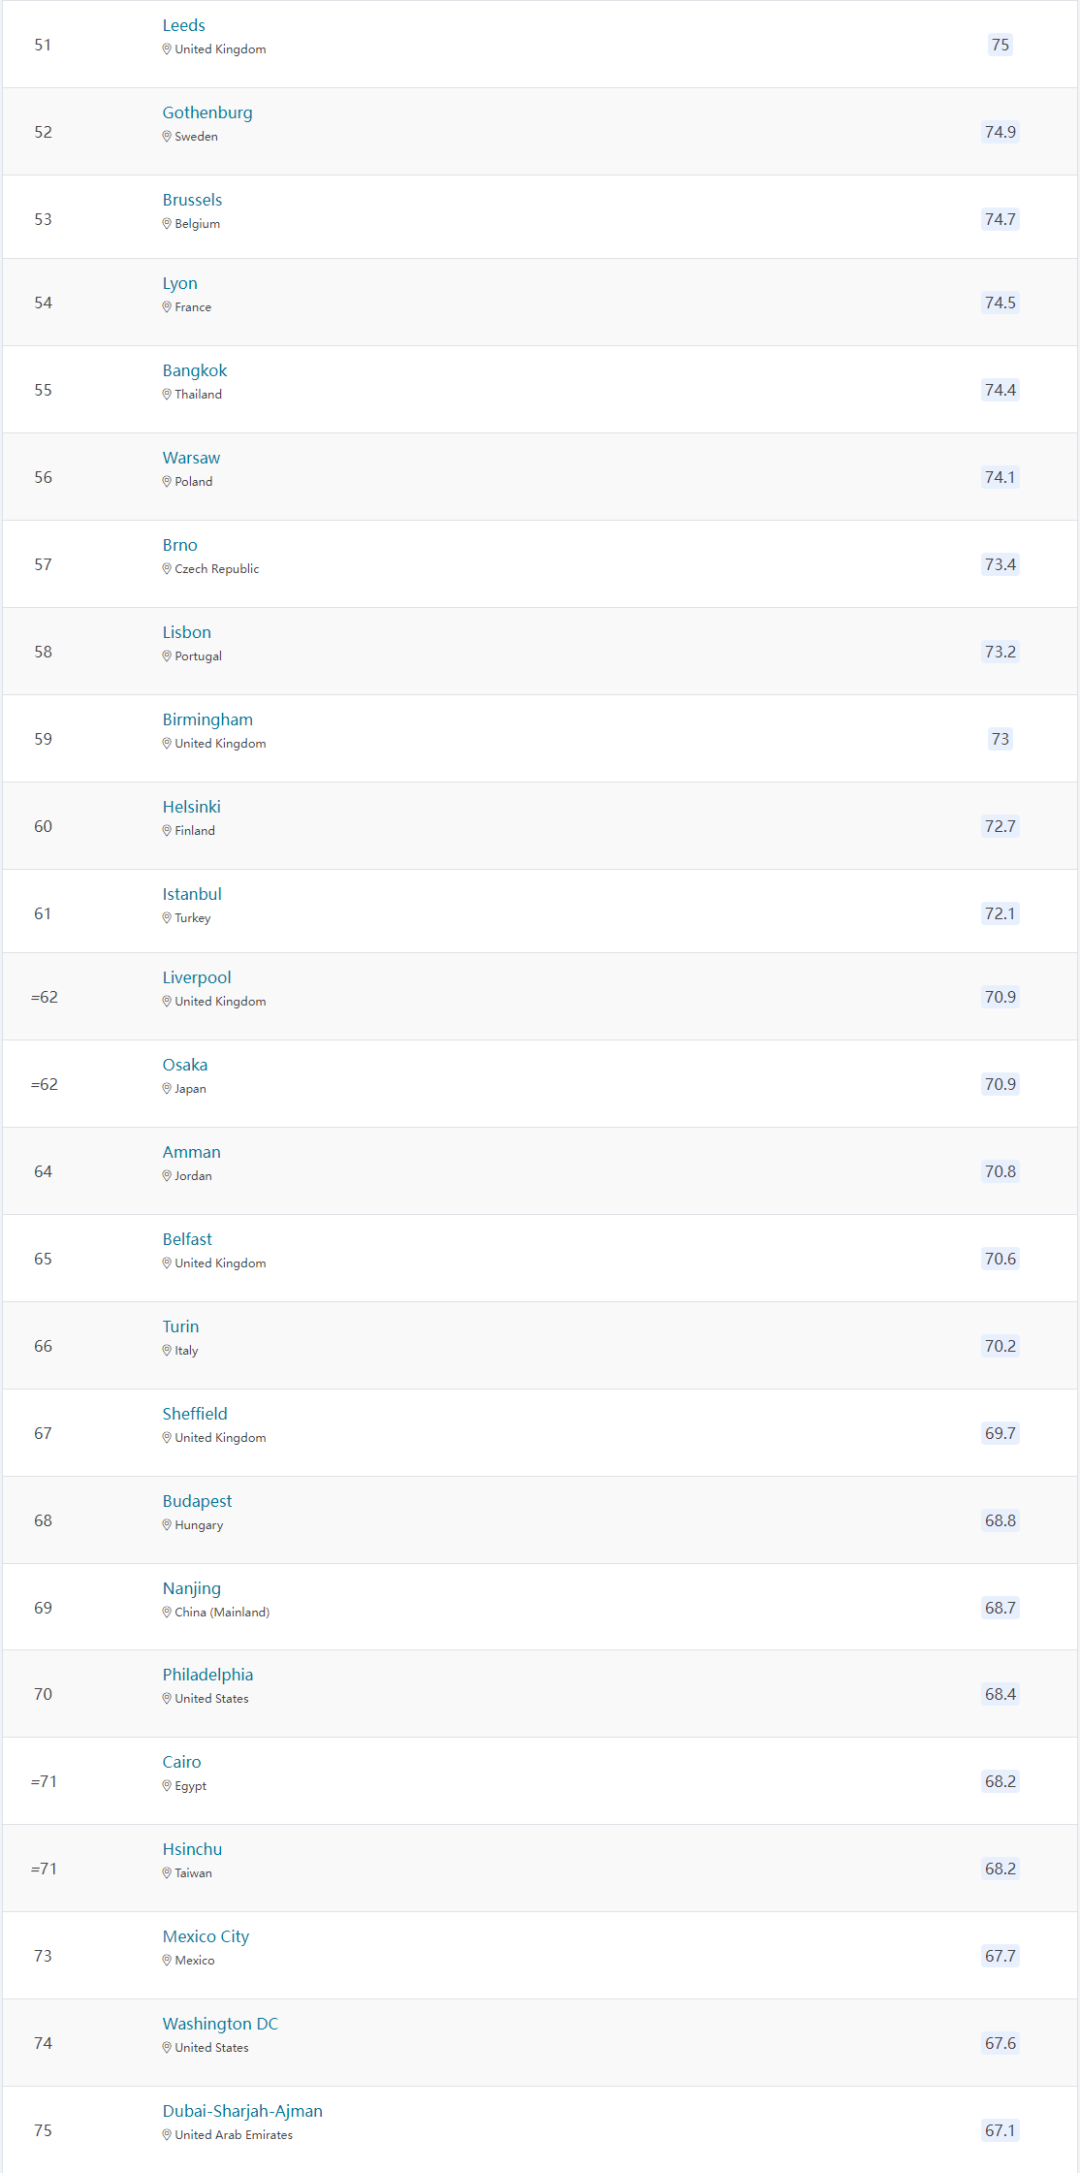This screenshot has height=2173, width=1080.
Task: Click the location pin before Jordan
Action: click(x=167, y=1176)
